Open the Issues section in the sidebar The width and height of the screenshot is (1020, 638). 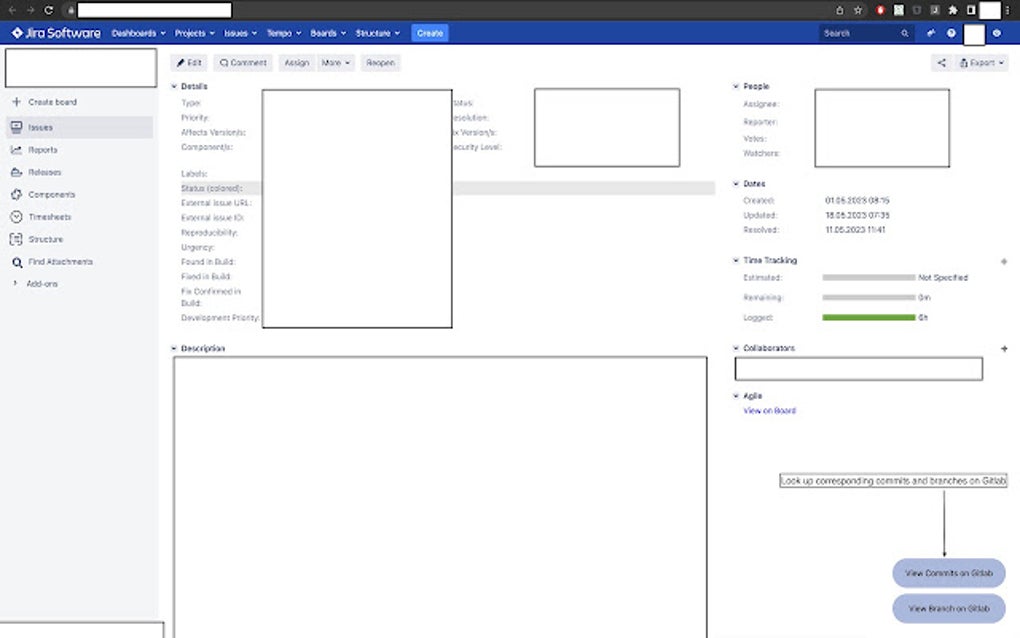click(40, 126)
